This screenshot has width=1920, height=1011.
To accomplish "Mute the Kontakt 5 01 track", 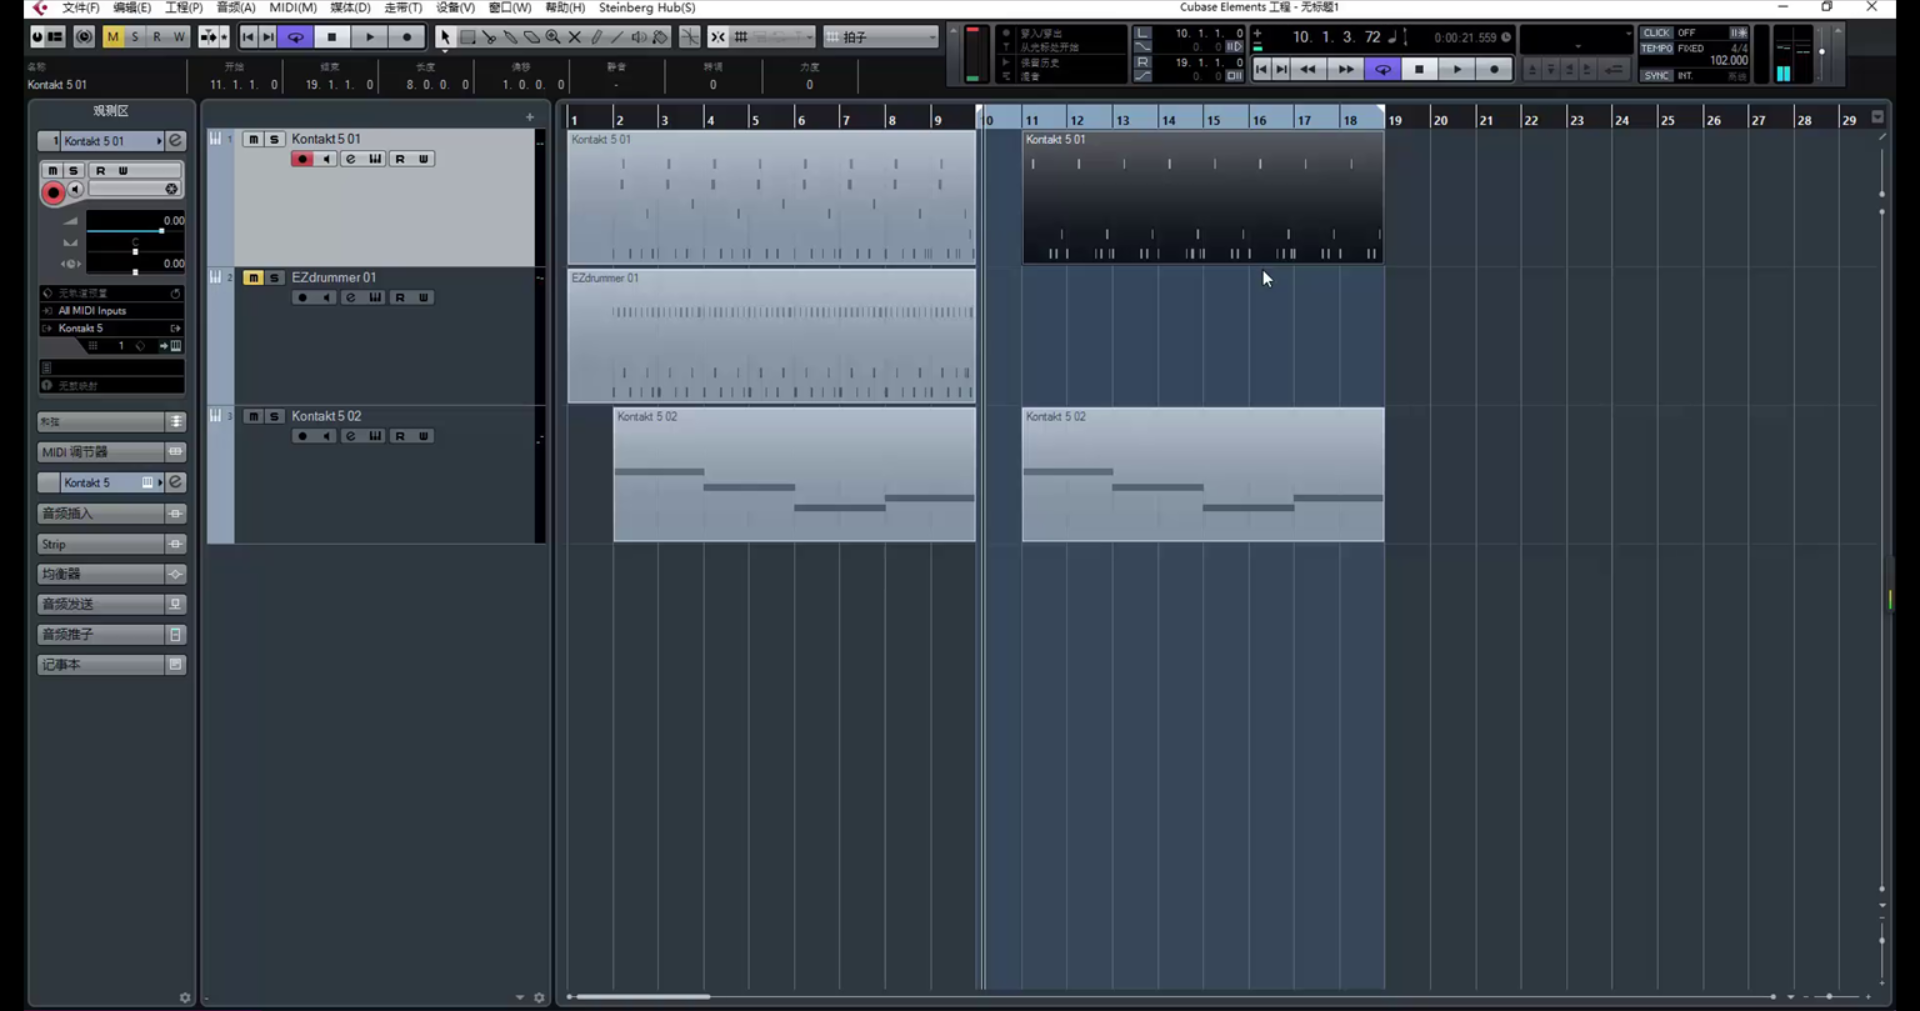I will tap(253, 139).
